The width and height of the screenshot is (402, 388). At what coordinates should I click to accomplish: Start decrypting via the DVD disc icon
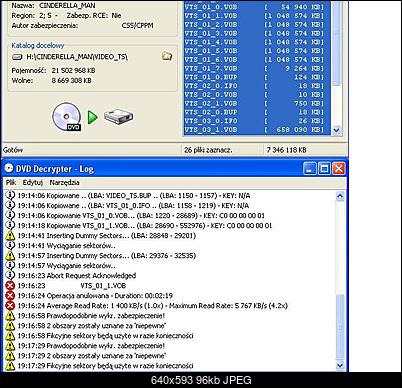(67, 117)
